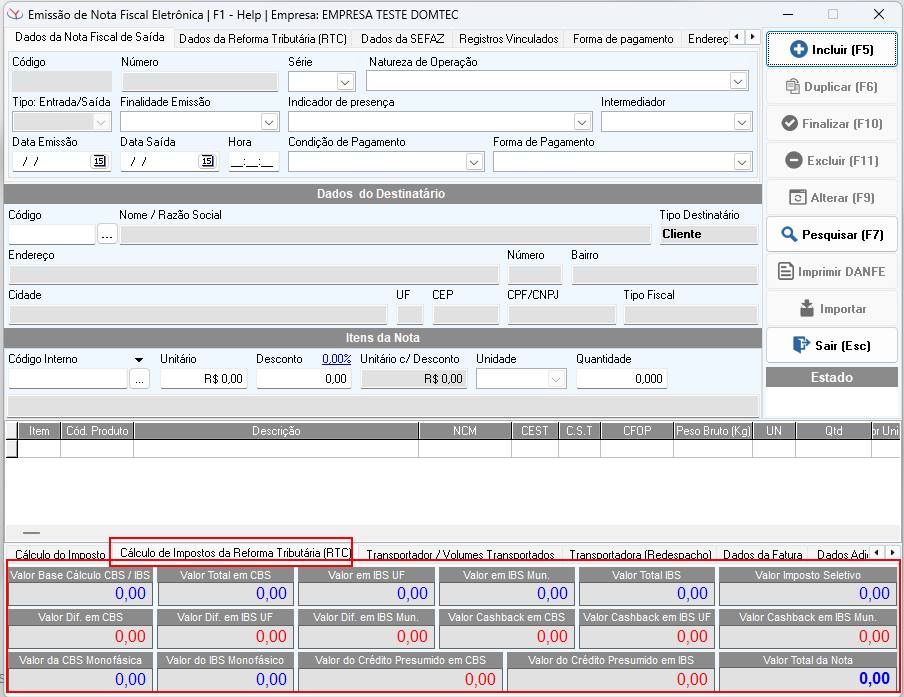Open the Indicador de presença dropdown
The image size is (904, 697).
coord(583,122)
